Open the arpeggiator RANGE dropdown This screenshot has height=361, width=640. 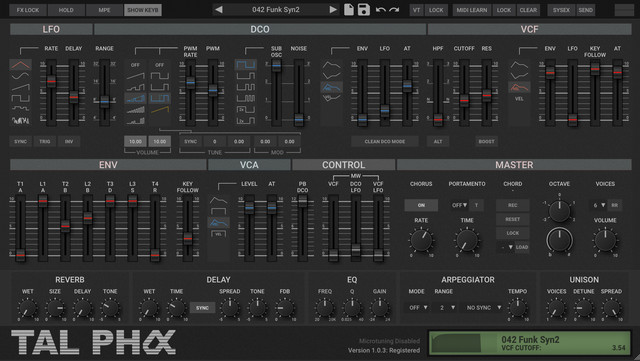pos(447,308)
